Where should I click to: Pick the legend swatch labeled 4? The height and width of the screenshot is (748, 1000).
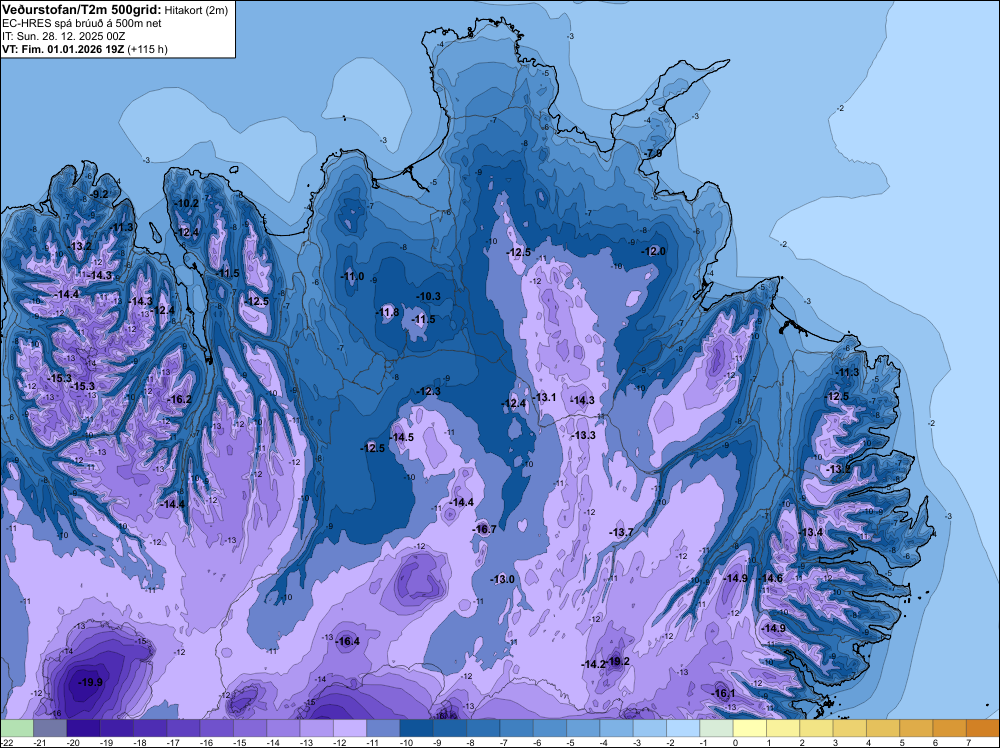(x=883, y=728)
